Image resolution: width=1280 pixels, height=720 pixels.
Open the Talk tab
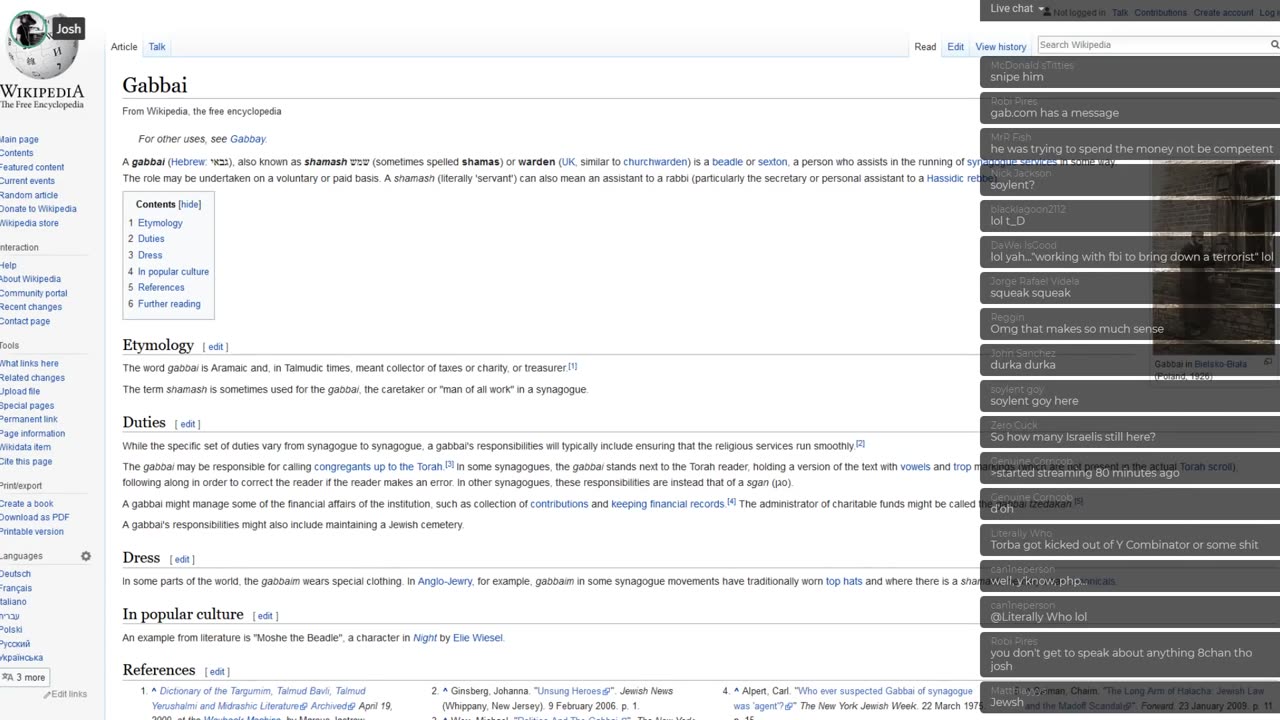(x=157, y=47)
